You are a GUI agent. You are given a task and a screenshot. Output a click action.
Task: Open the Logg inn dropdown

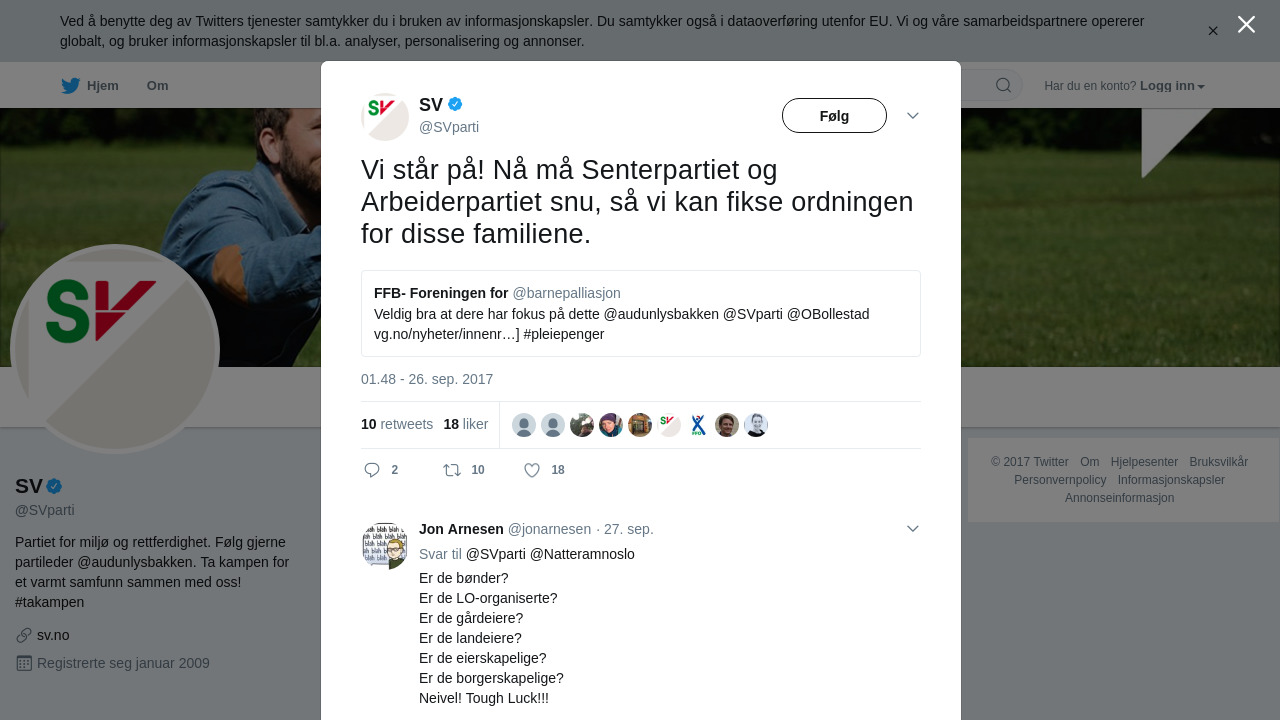click(x=1172, y=86)
